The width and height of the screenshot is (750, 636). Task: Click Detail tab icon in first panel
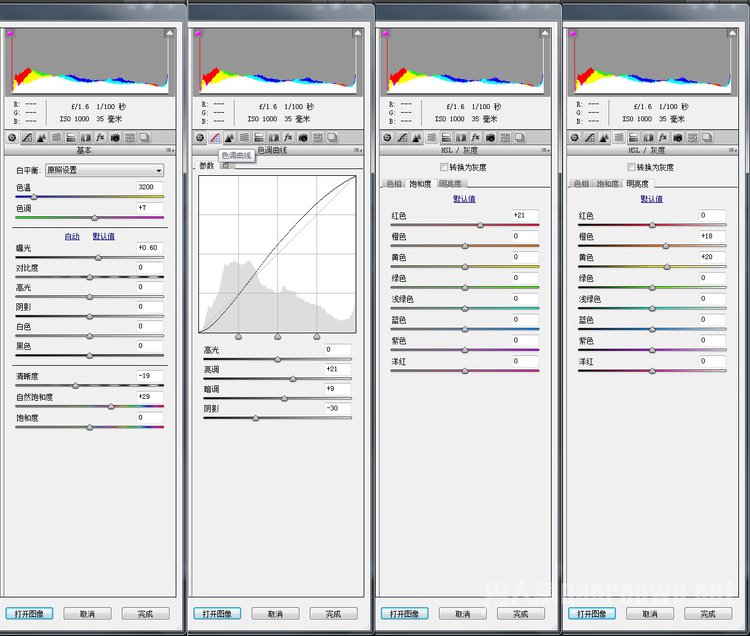click(42, 137)
